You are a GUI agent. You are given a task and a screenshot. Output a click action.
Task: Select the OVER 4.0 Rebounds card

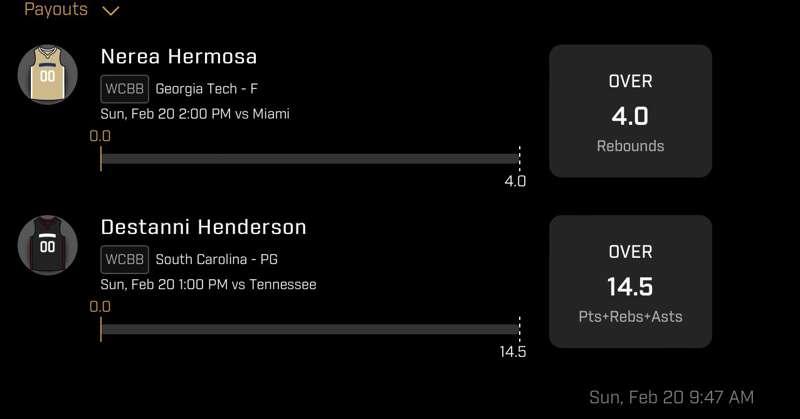pos(630,111)
